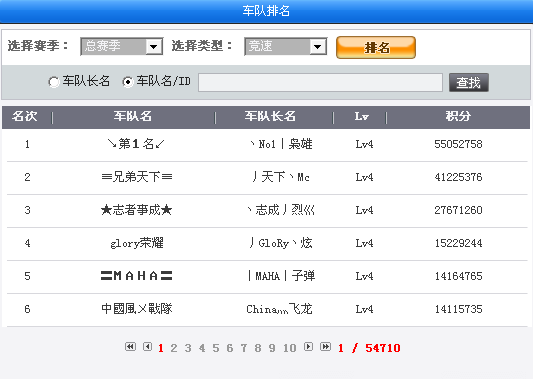Click score 55052758

coord(458,144)
